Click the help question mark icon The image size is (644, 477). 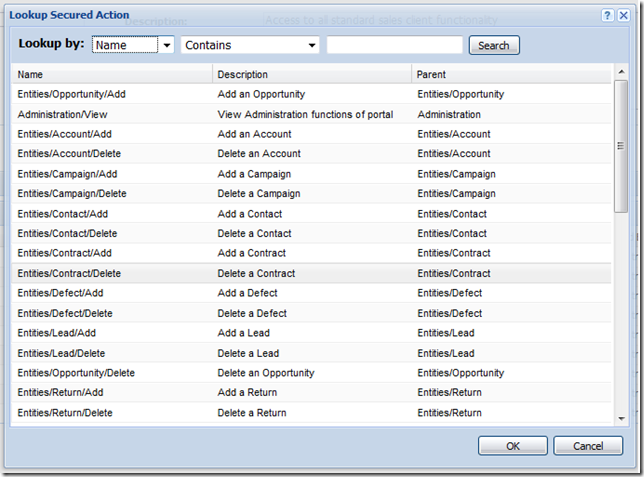pyautogui.click(x=607, y=16)
